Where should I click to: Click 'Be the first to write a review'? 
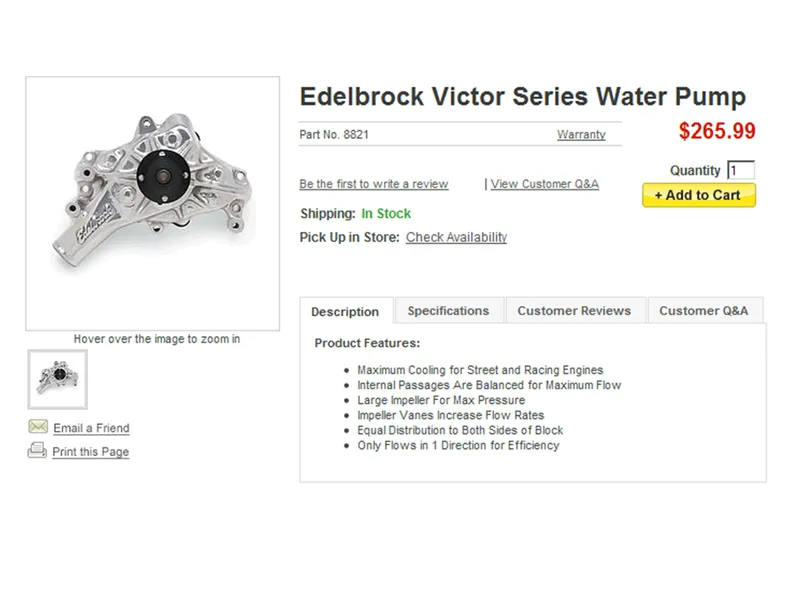click(x=373, y=184)
